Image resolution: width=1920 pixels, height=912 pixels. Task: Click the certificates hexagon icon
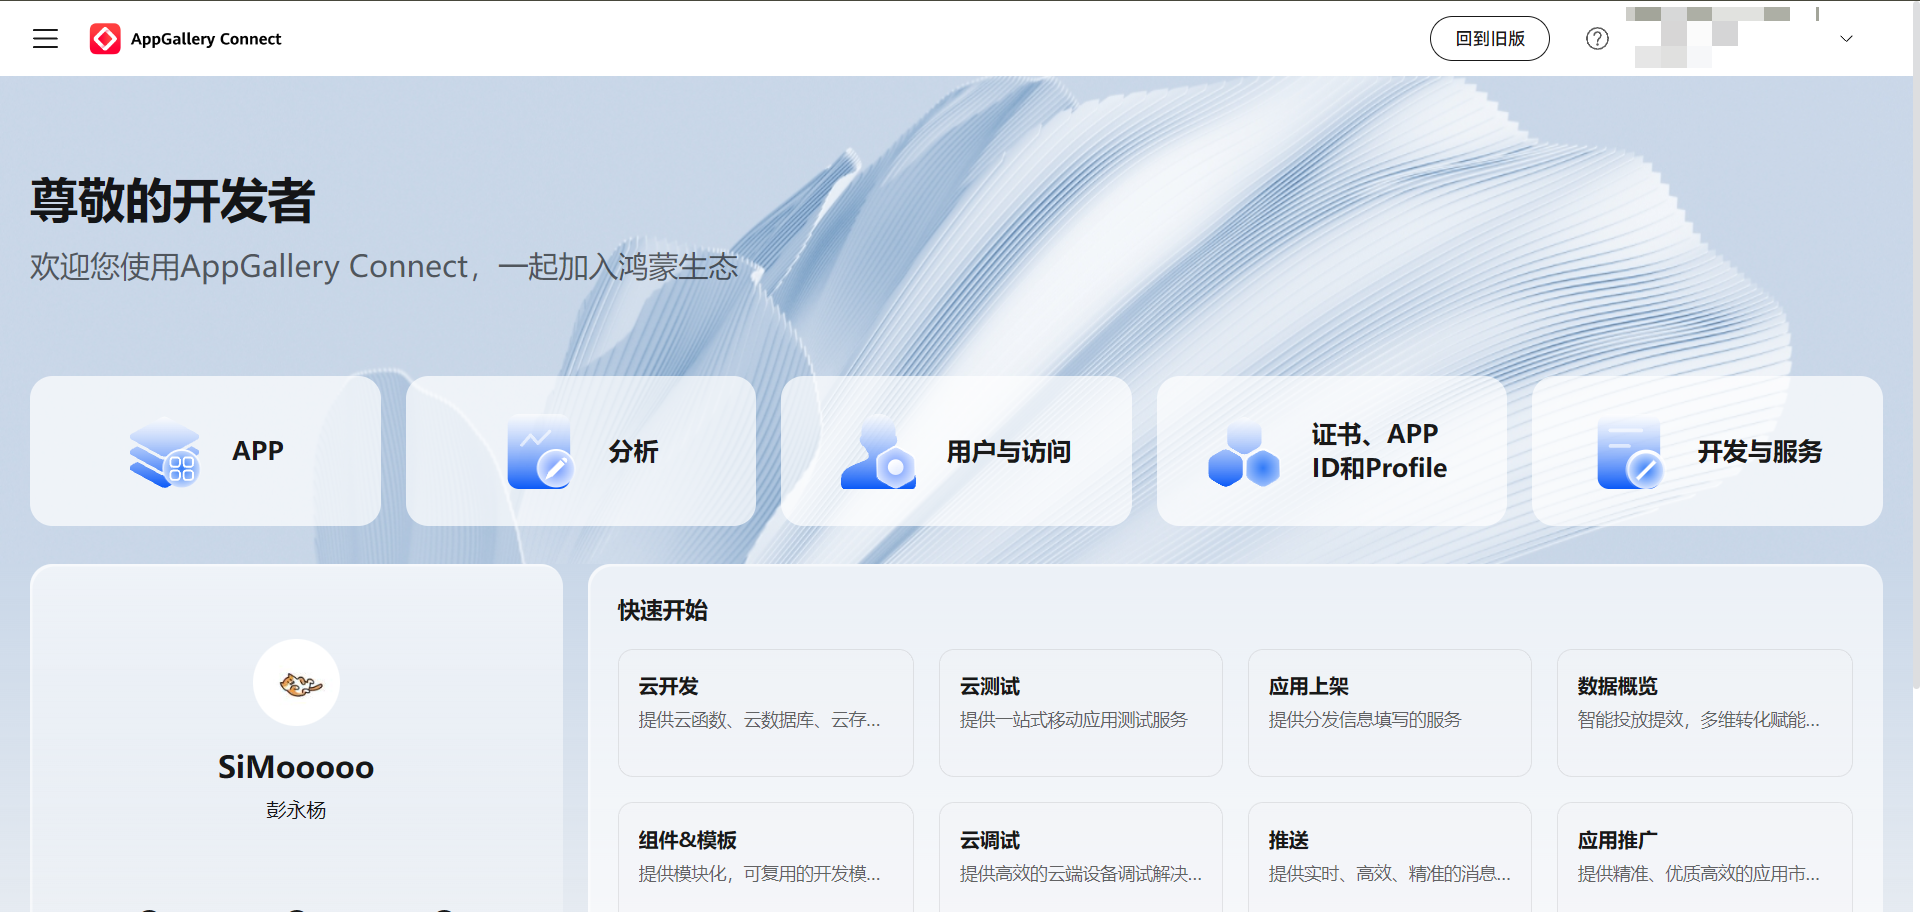pyautogui.click(x=1244, y=453)
